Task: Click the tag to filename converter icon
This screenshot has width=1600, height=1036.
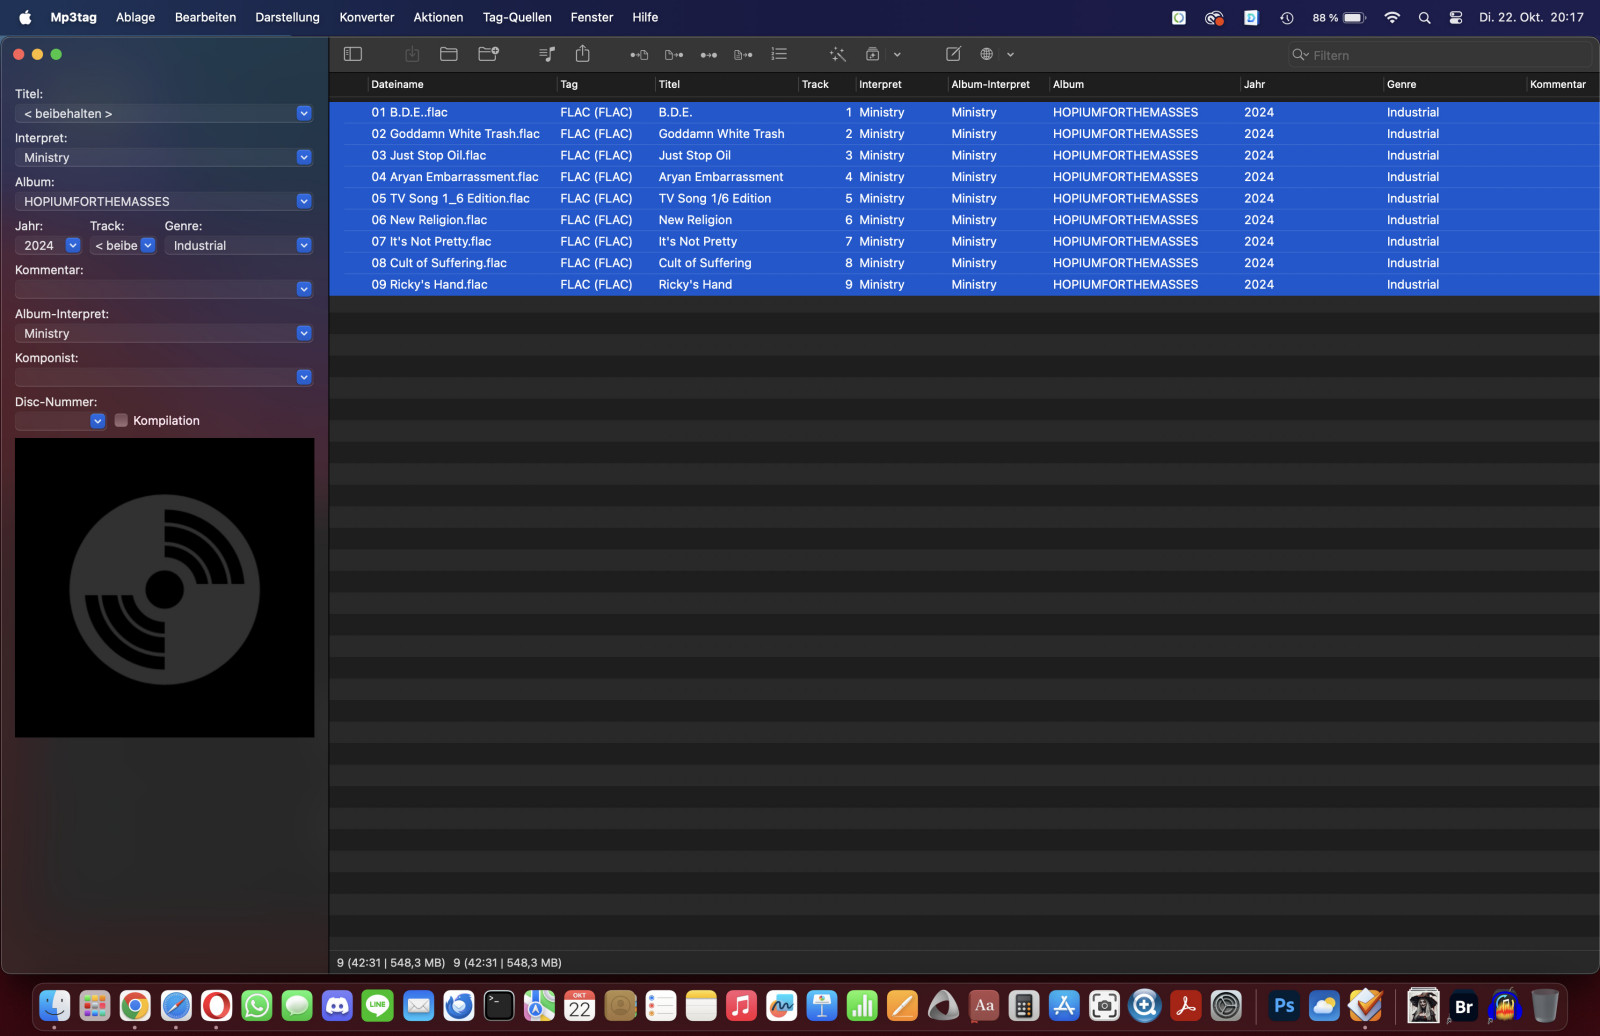Action: point(639,55)
